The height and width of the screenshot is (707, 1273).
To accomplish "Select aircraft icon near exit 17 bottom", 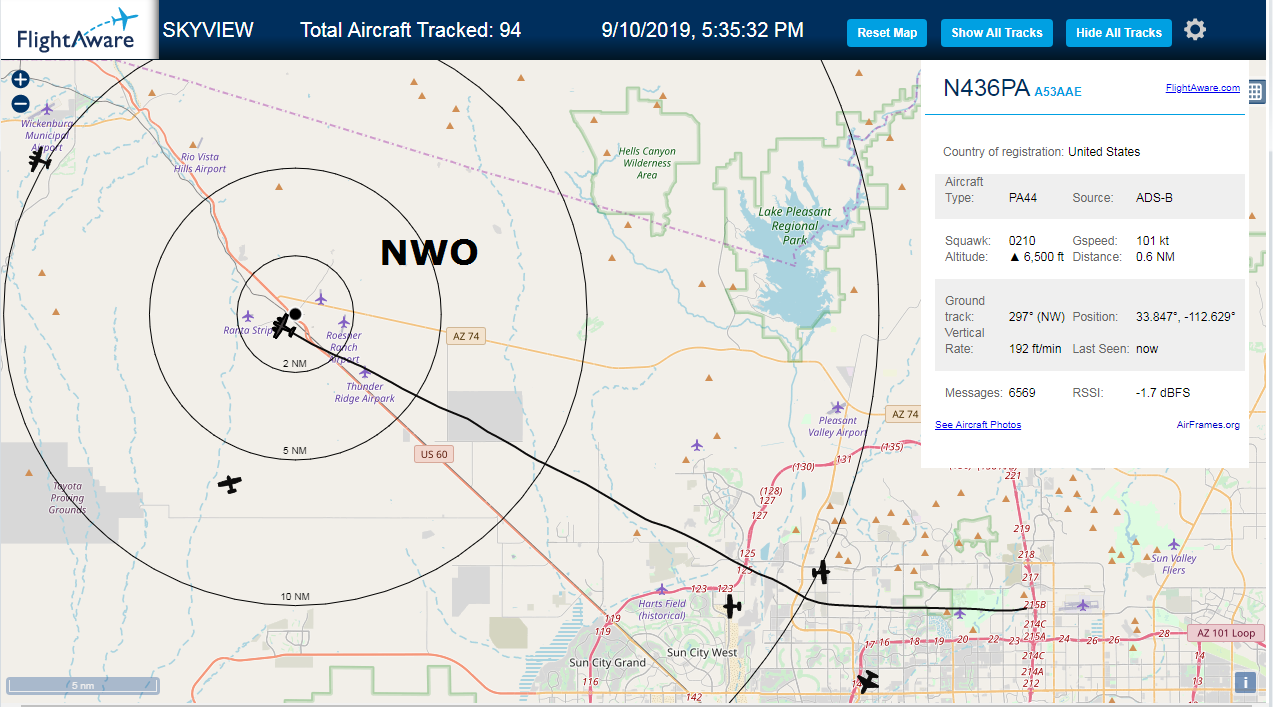I will coord(867,682).
